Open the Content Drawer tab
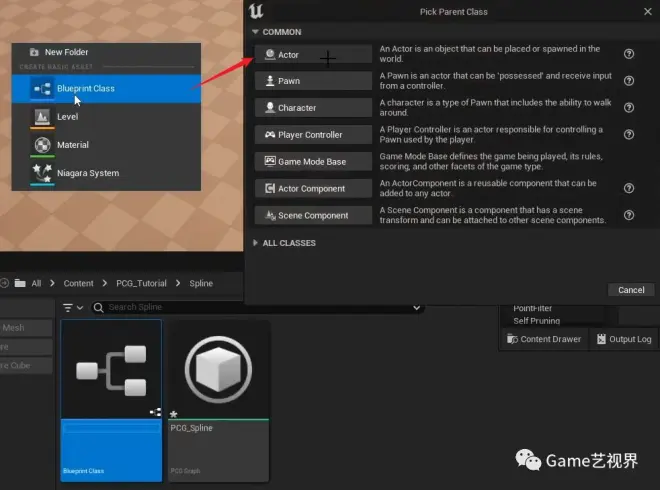 pos(543,339)
